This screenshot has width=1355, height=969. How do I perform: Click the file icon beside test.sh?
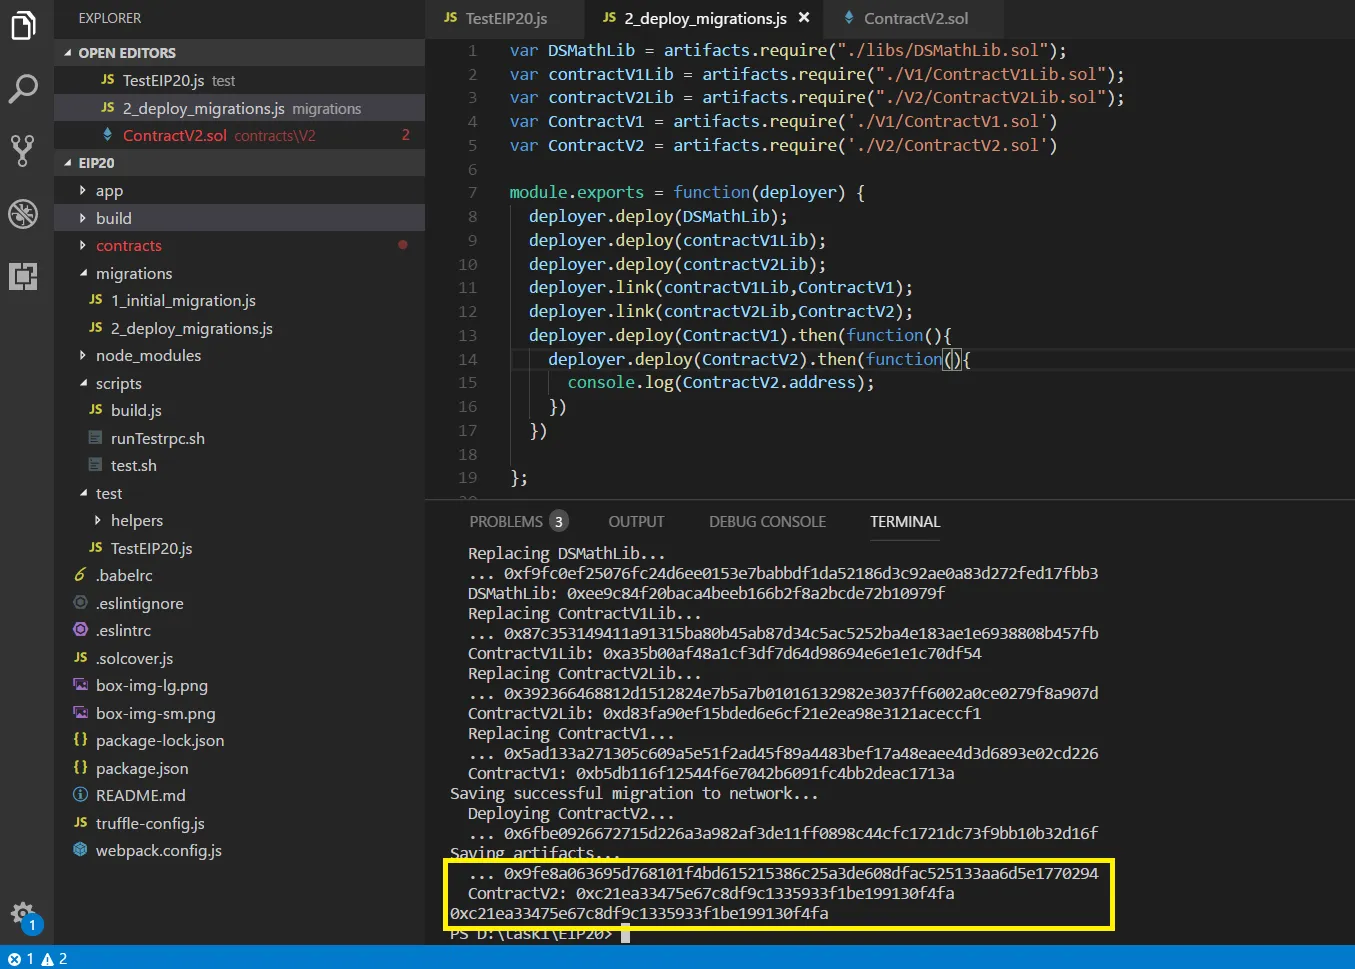pyautogui.click(x=95, y=465)
